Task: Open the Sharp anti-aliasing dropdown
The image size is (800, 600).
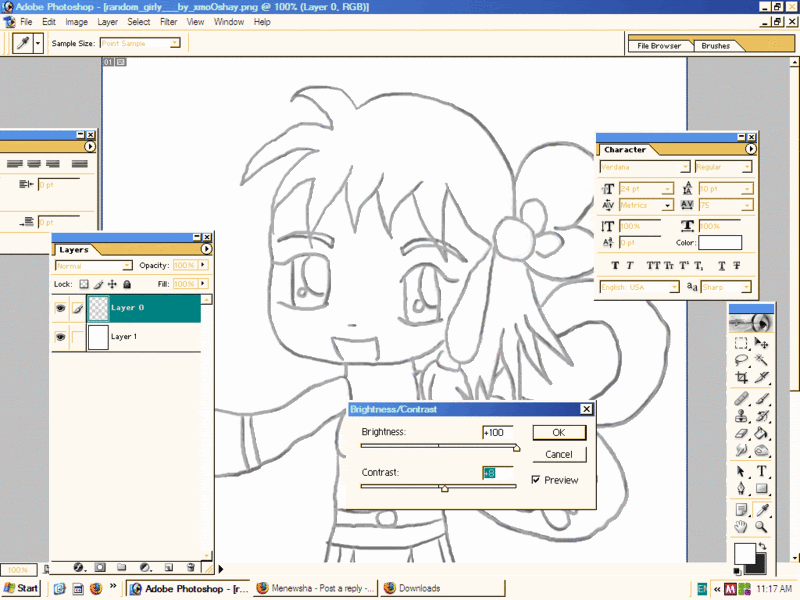Action: (746, 287)
